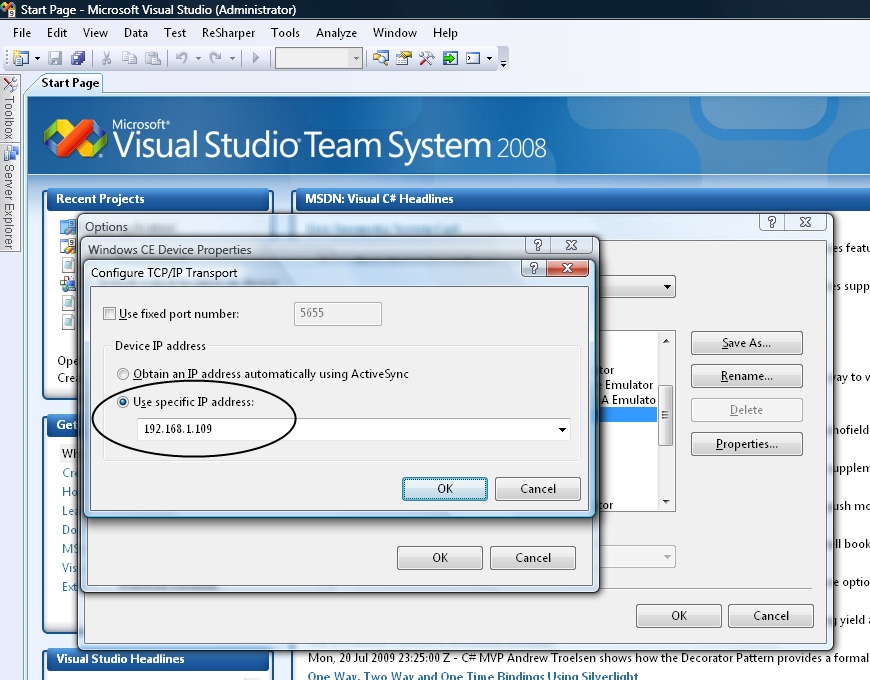Open the Test menu
Screen dimensions: 870x680
point(175,33)
